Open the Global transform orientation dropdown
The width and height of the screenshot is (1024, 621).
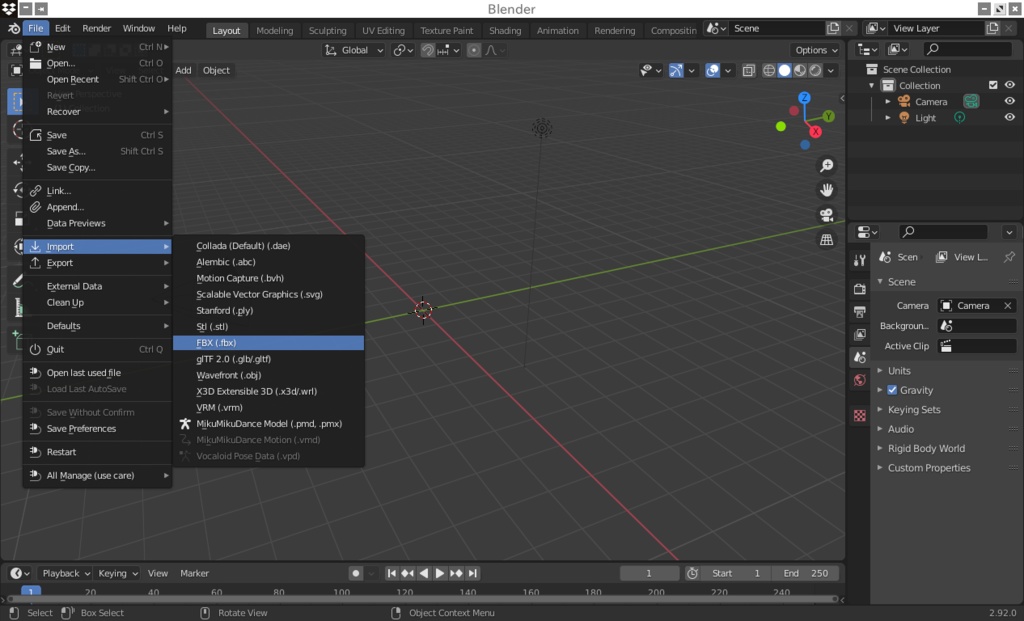354,49
